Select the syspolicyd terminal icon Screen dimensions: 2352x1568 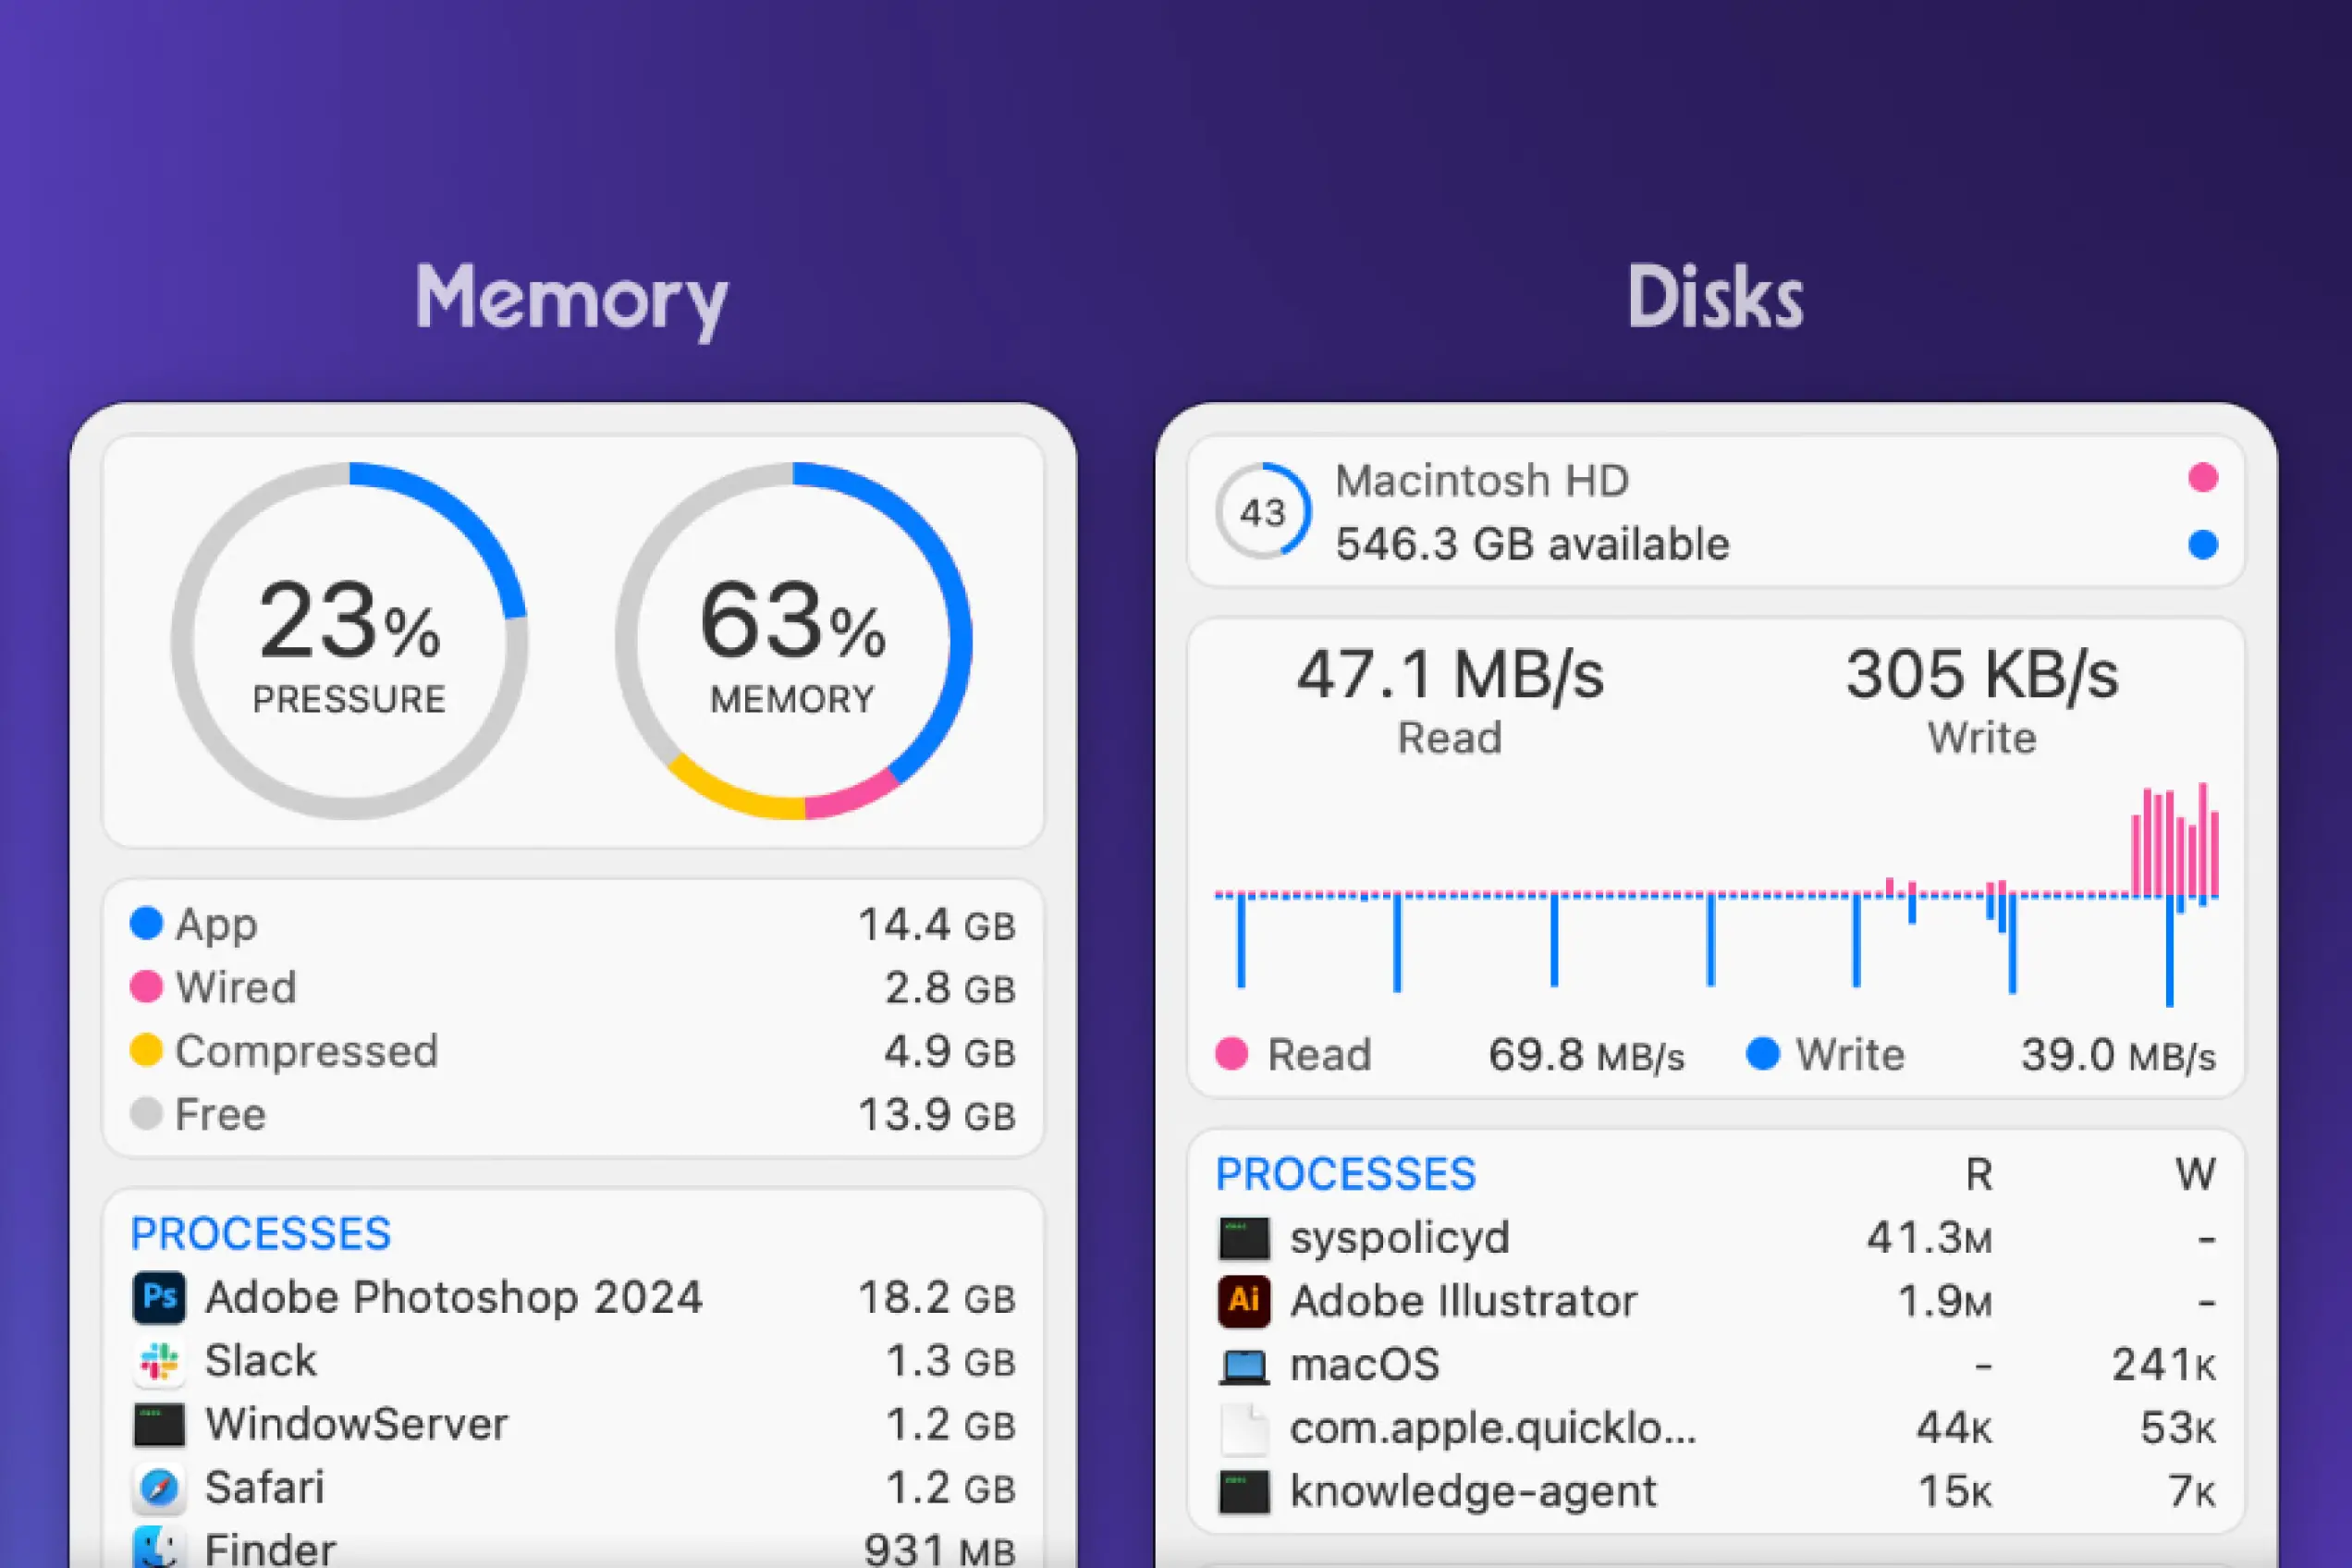(1244, 1238)
